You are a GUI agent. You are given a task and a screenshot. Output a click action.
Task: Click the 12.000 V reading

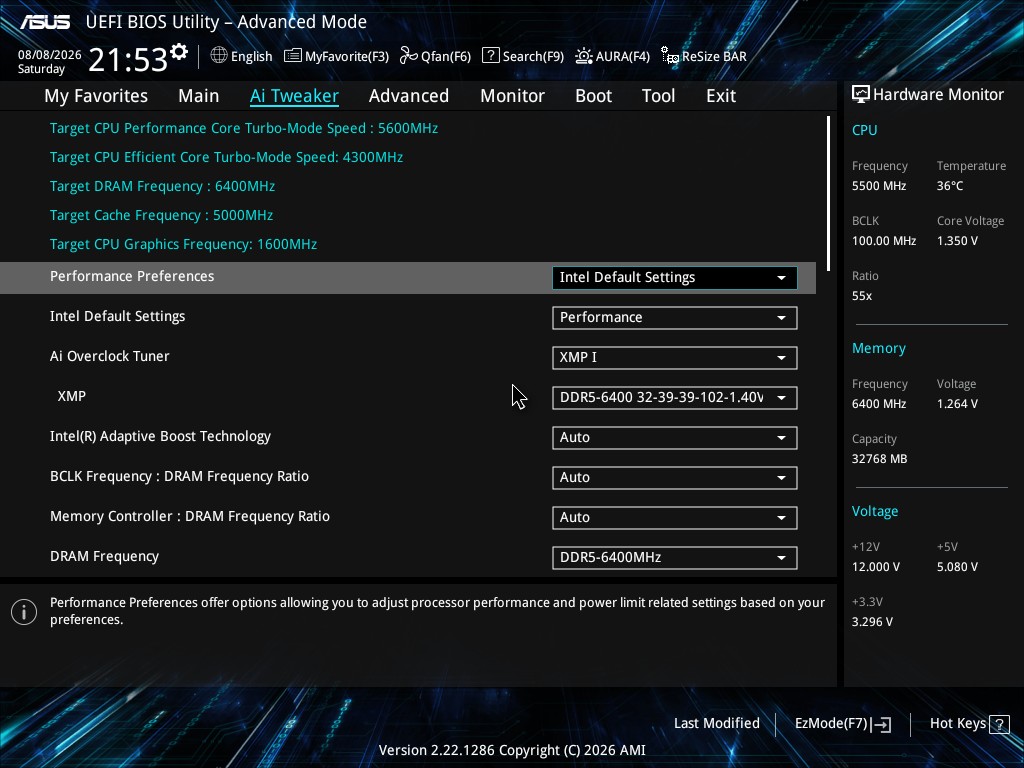pos(875,567)
